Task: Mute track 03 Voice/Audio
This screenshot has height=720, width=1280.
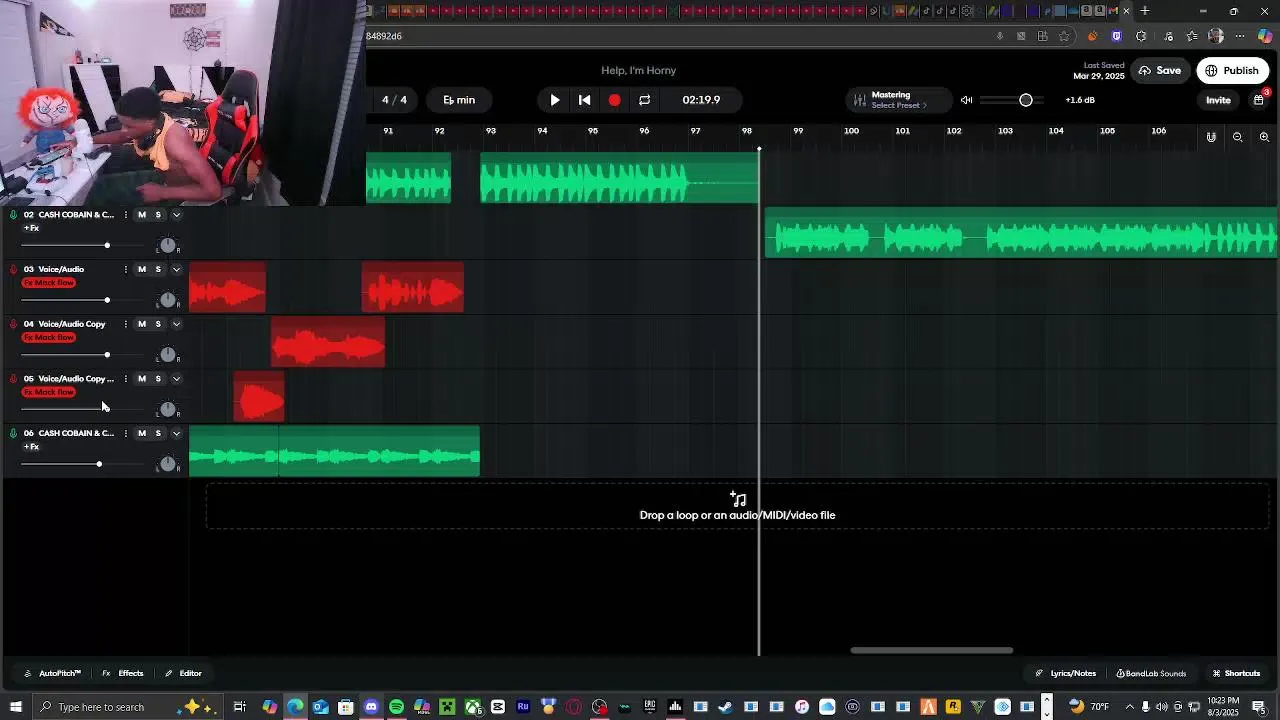Action: coord(142,269)
